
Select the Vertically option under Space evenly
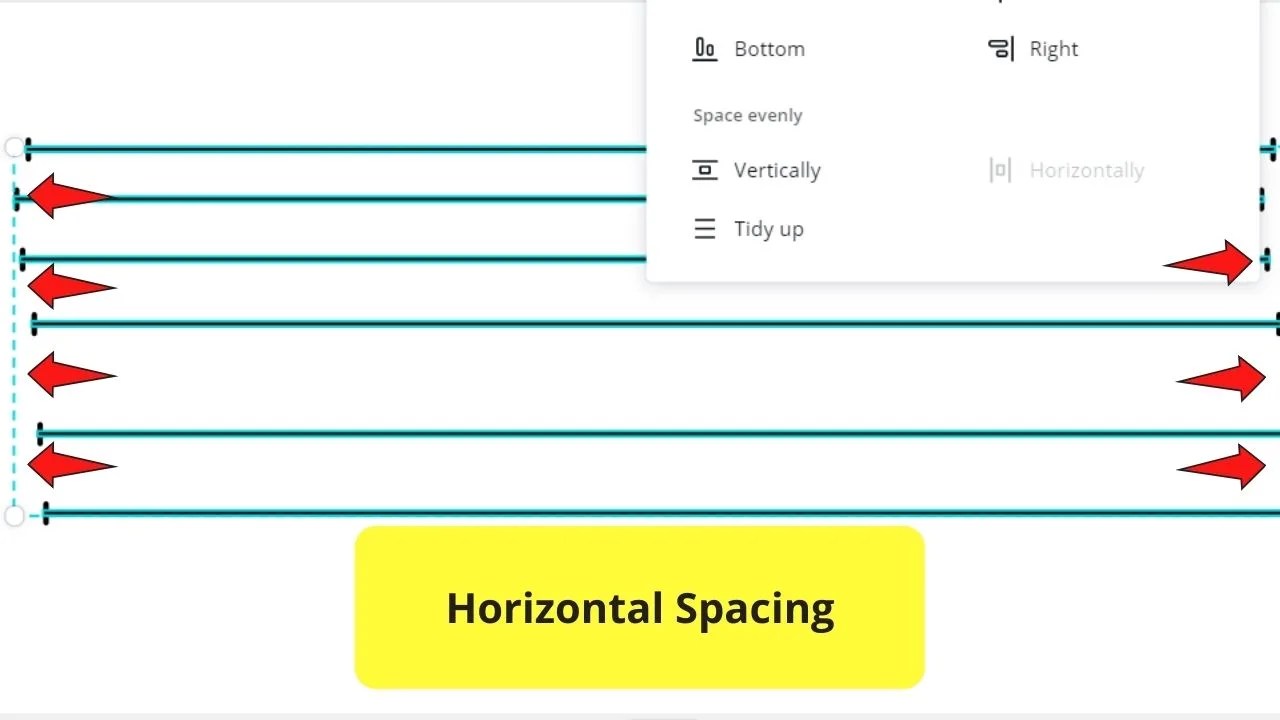tap(778, 170)
